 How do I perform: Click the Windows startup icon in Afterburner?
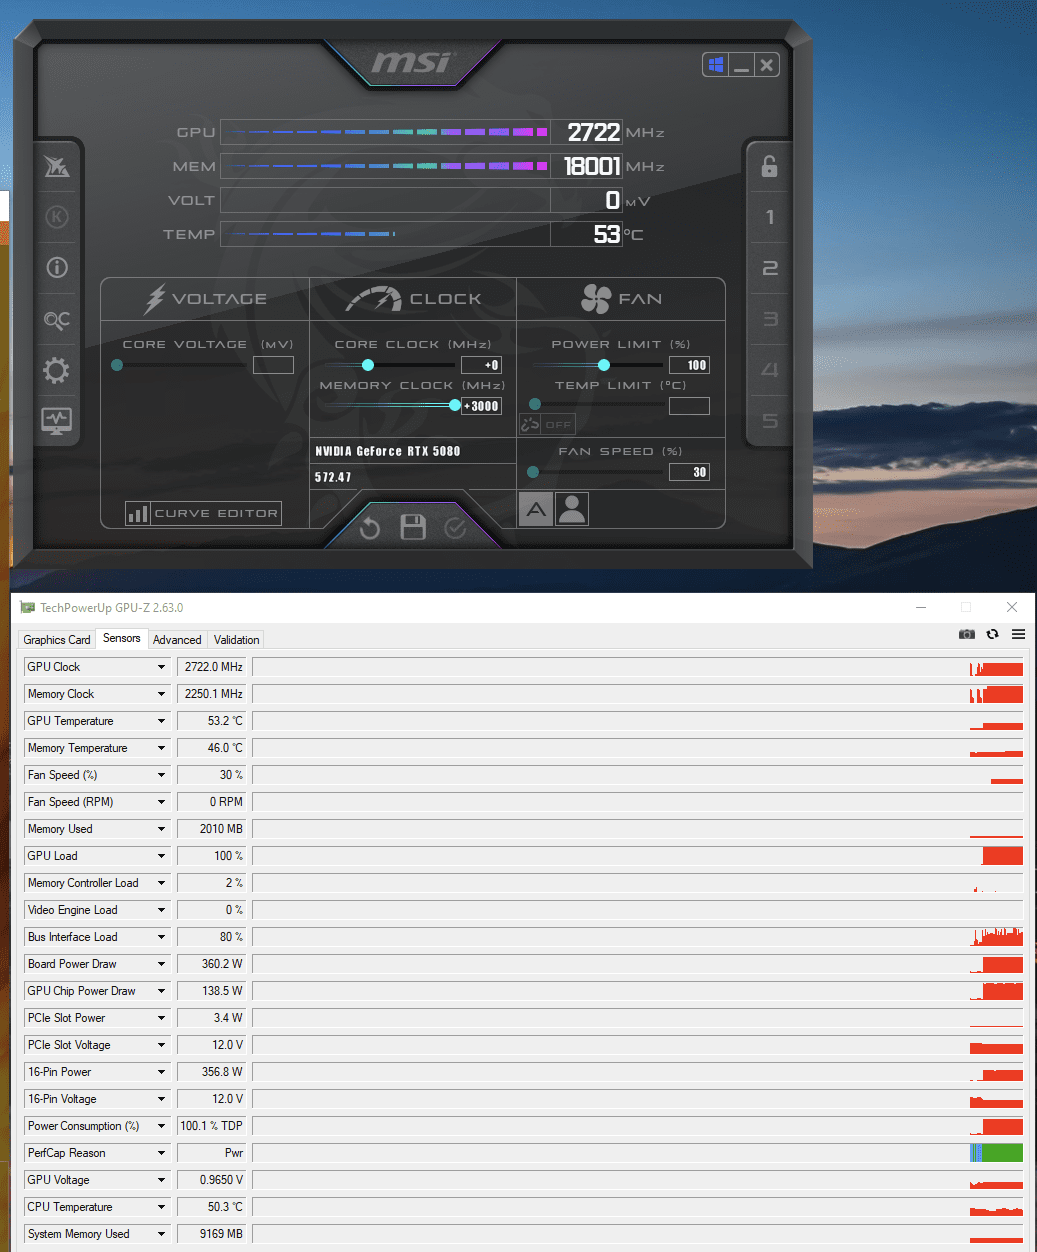click(x=715, y=65)
